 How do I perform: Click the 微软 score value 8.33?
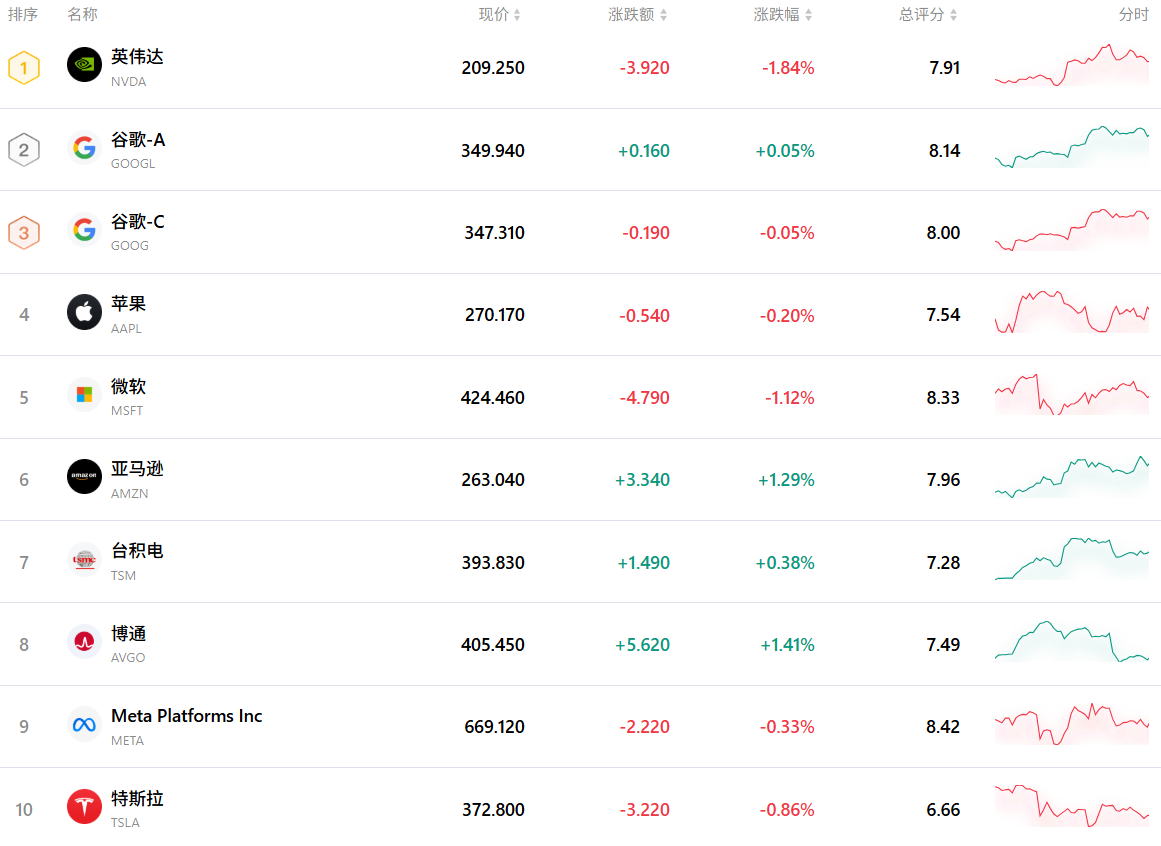(943, 398)
